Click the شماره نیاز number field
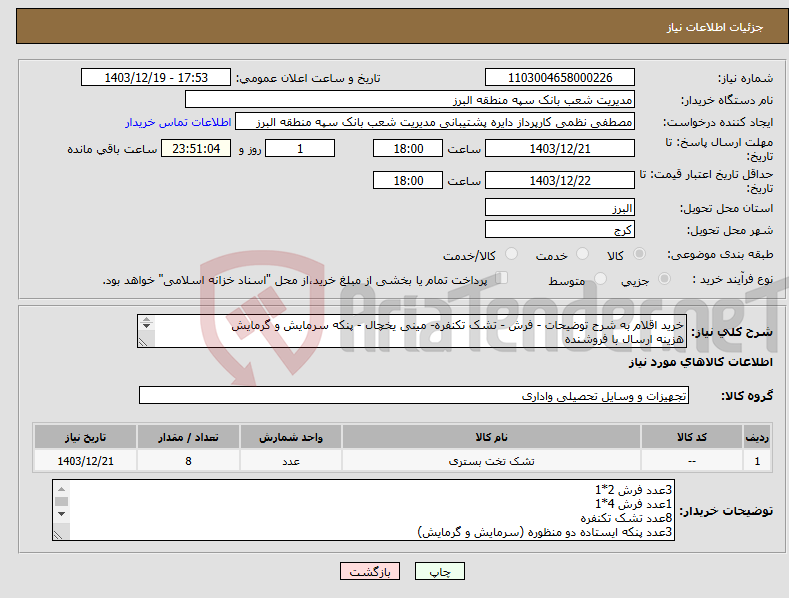This screenshot has width=789, height=598. 560,78
